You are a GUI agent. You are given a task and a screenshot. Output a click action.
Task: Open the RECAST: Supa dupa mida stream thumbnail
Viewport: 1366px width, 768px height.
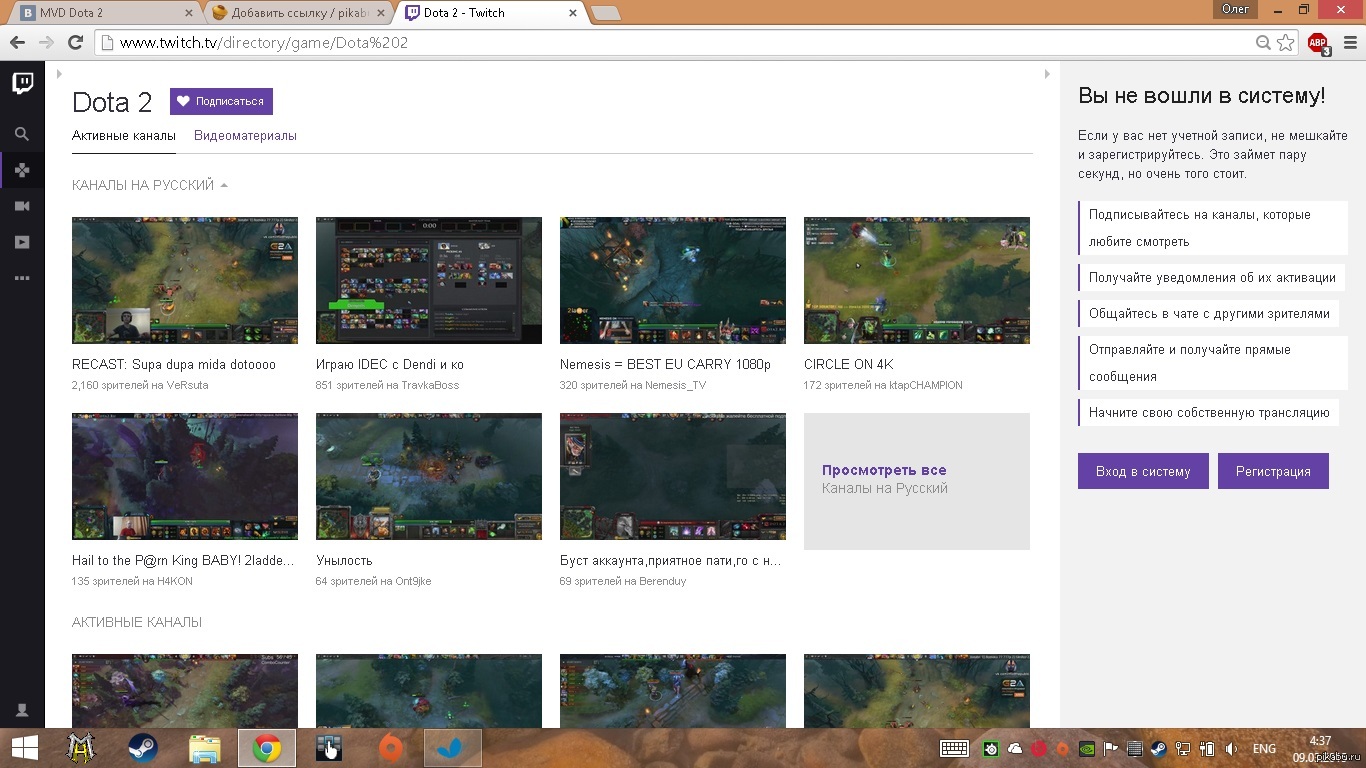[185, 280]
